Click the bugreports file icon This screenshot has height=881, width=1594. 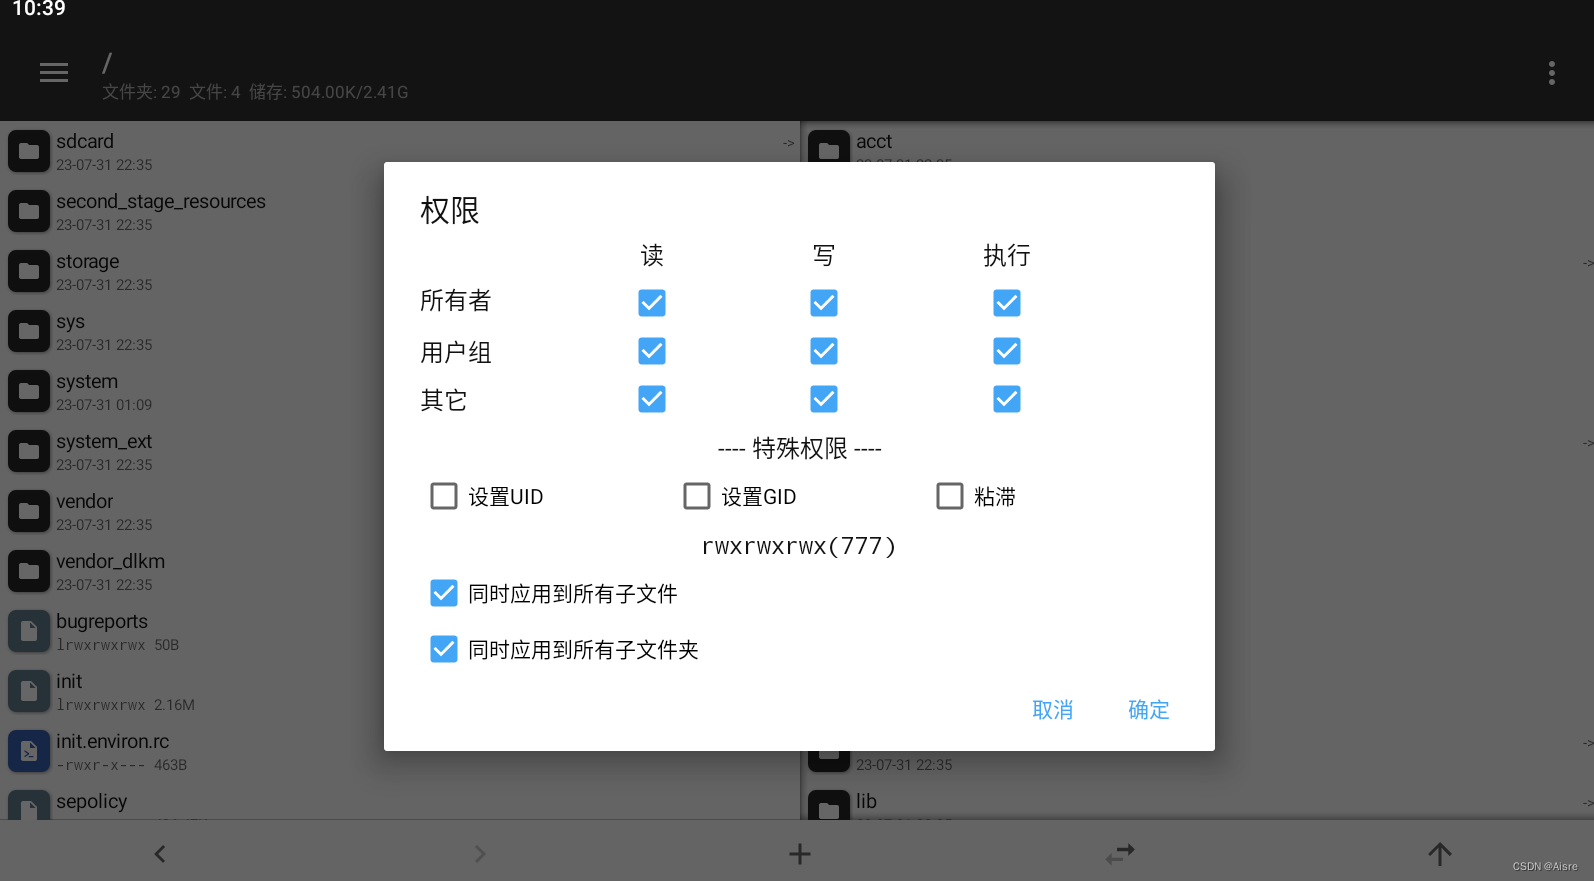pyautogui.click(x=29, y=631)
